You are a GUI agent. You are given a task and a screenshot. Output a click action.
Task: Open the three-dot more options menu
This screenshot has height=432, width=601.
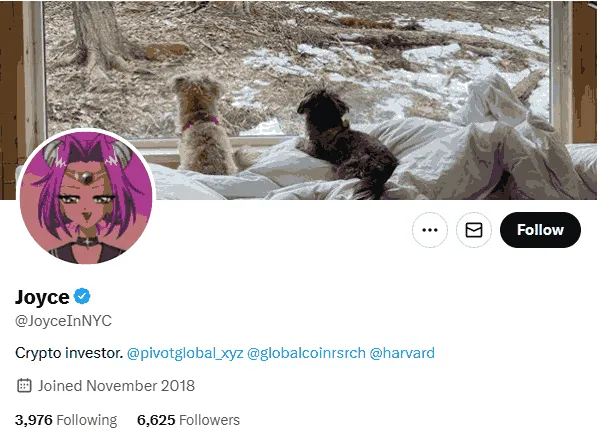[430, 230]
